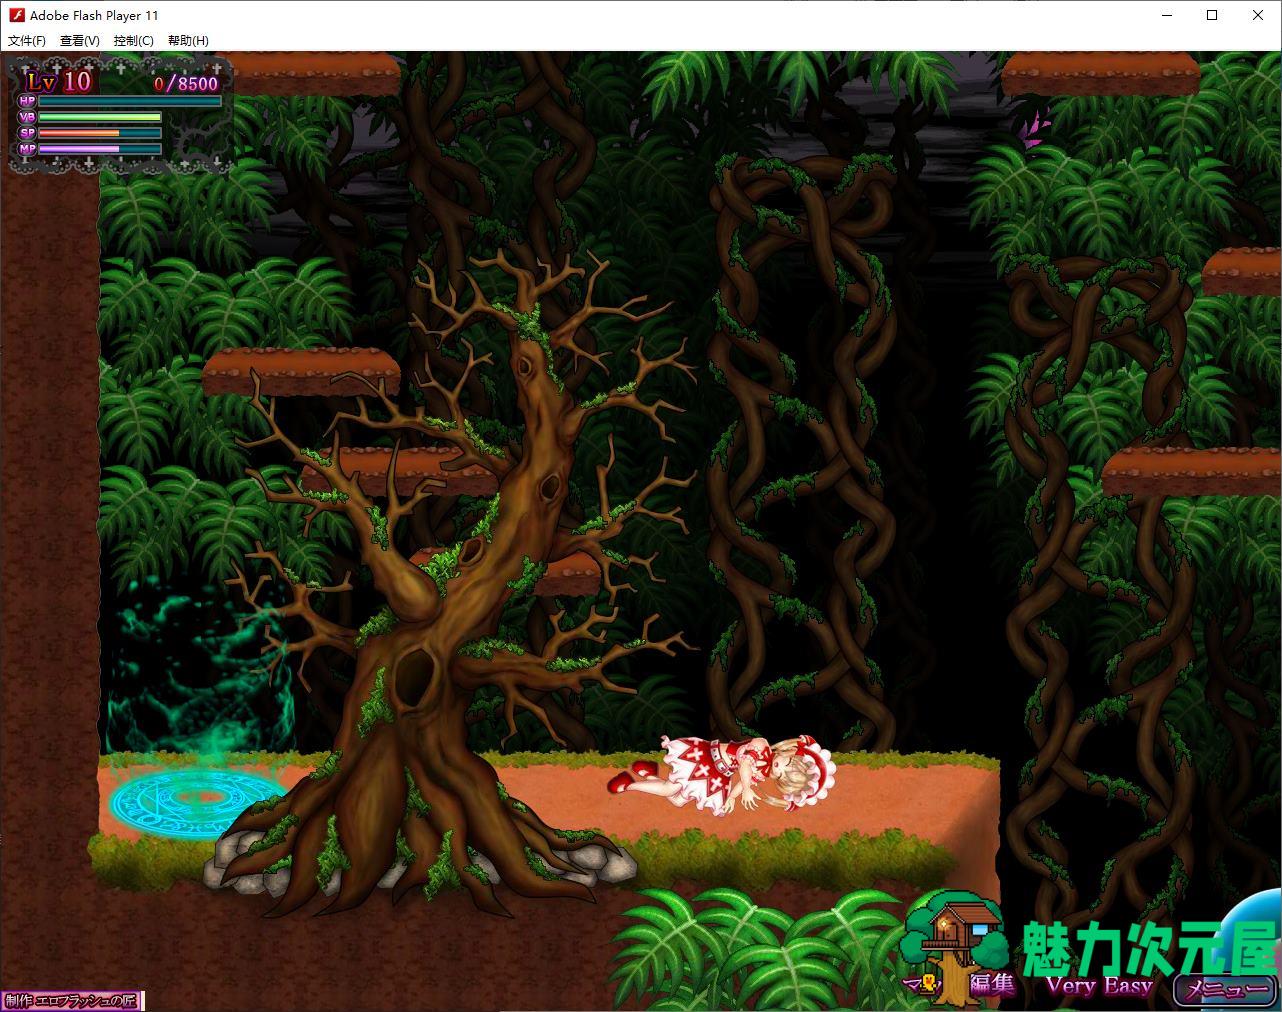Open the 帮助(H) menu
The height and width of the screenshot is (1012, 1282).
188,41
